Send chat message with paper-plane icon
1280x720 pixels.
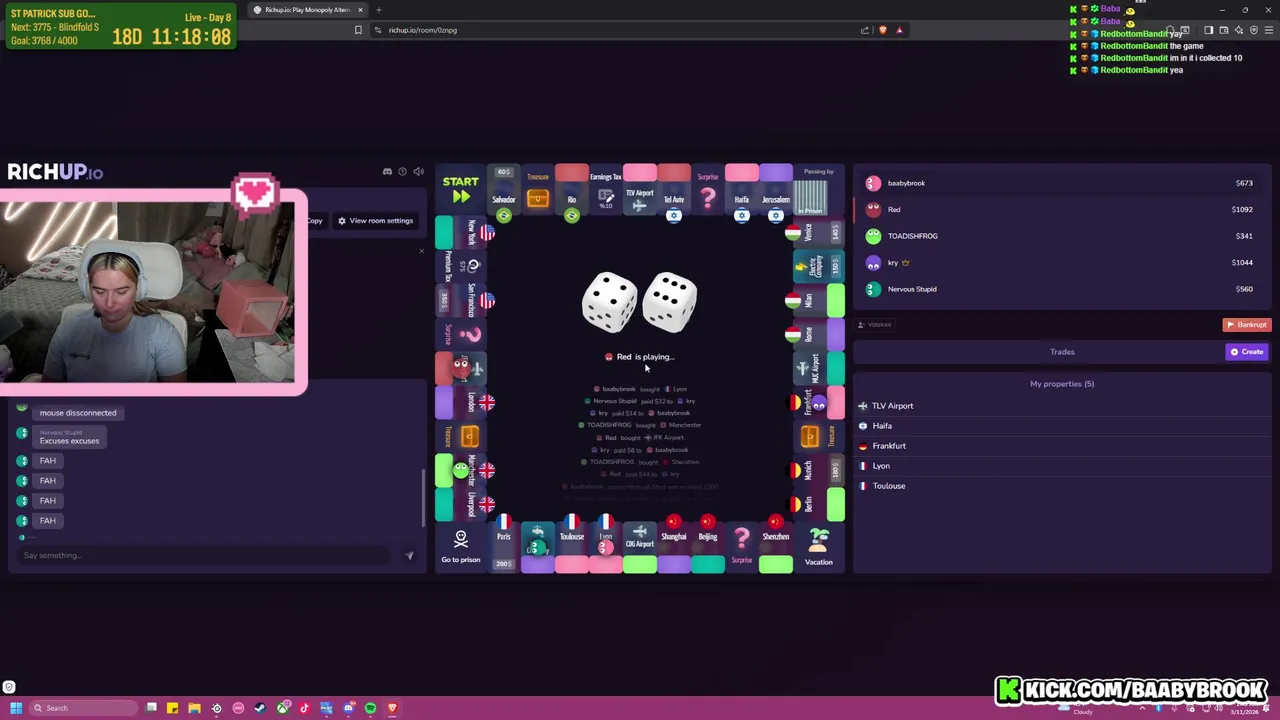[409, 555]
